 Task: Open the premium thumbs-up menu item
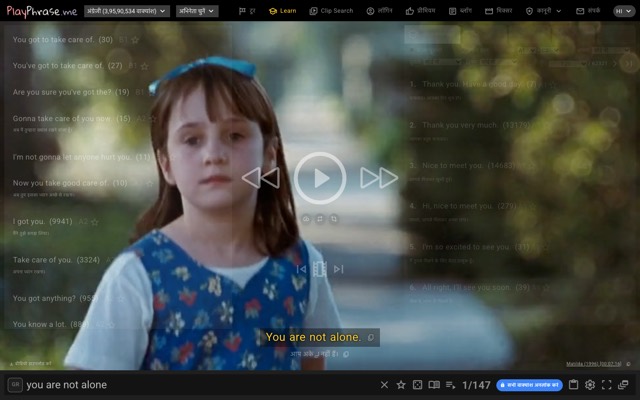click(420, 11)
